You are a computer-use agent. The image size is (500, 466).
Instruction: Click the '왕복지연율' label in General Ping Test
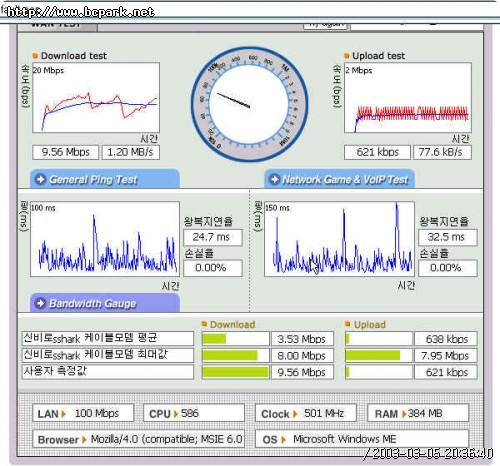point(208,221)
